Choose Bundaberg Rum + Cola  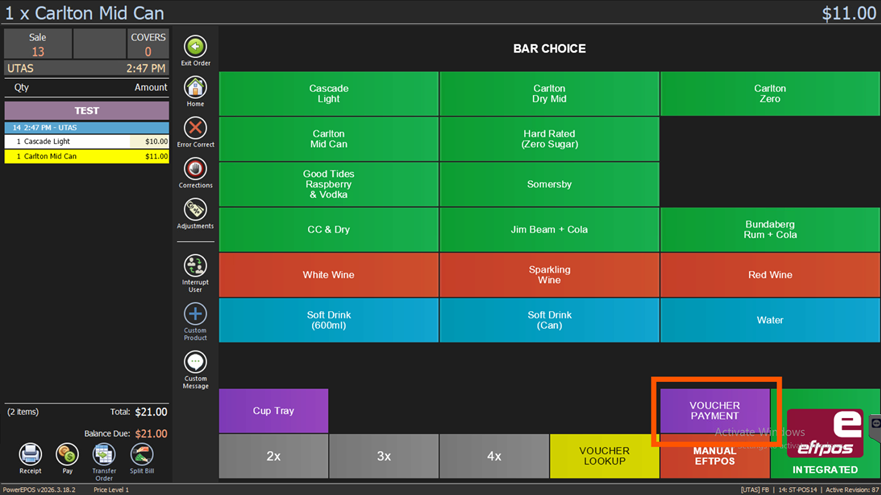(770, 229)
